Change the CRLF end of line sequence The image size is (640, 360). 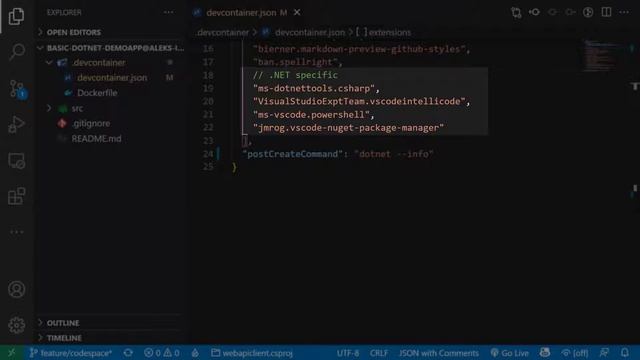click(x=378, y=353)
